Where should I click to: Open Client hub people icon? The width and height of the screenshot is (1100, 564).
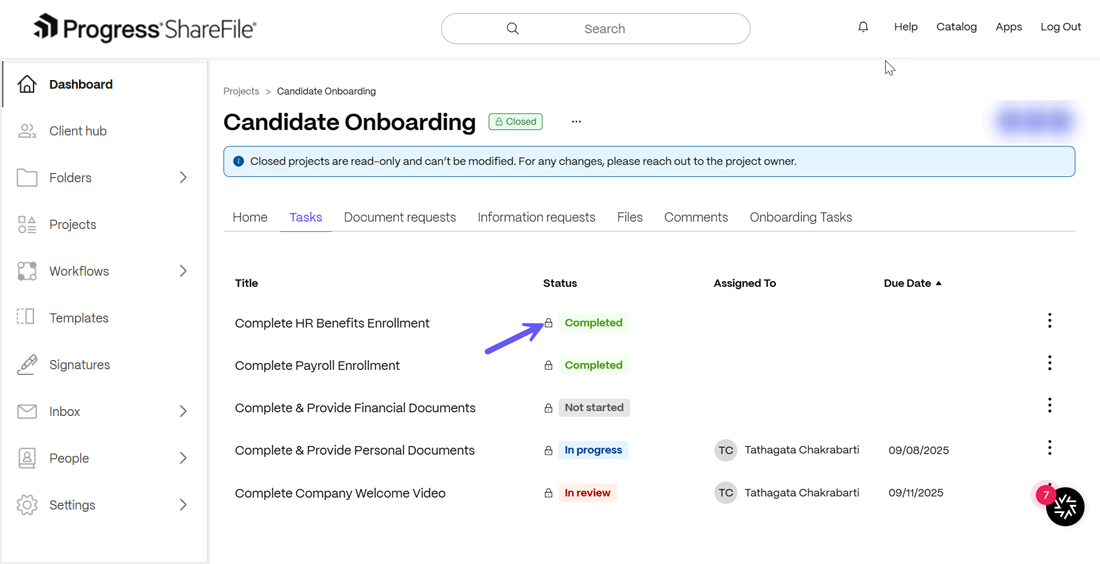(x=27, y=131)
